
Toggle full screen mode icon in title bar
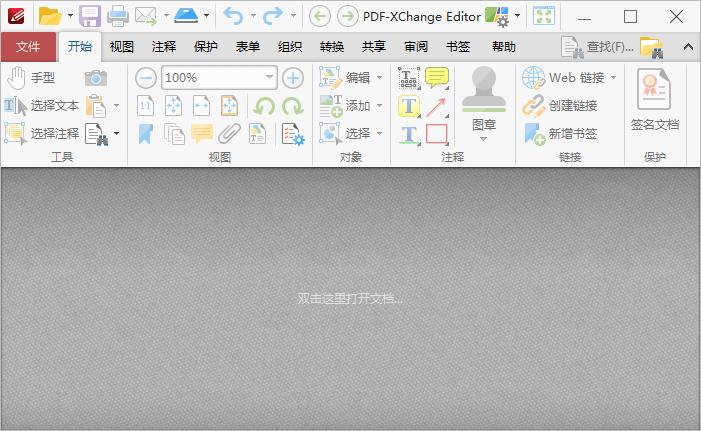[x=543, y=16]
